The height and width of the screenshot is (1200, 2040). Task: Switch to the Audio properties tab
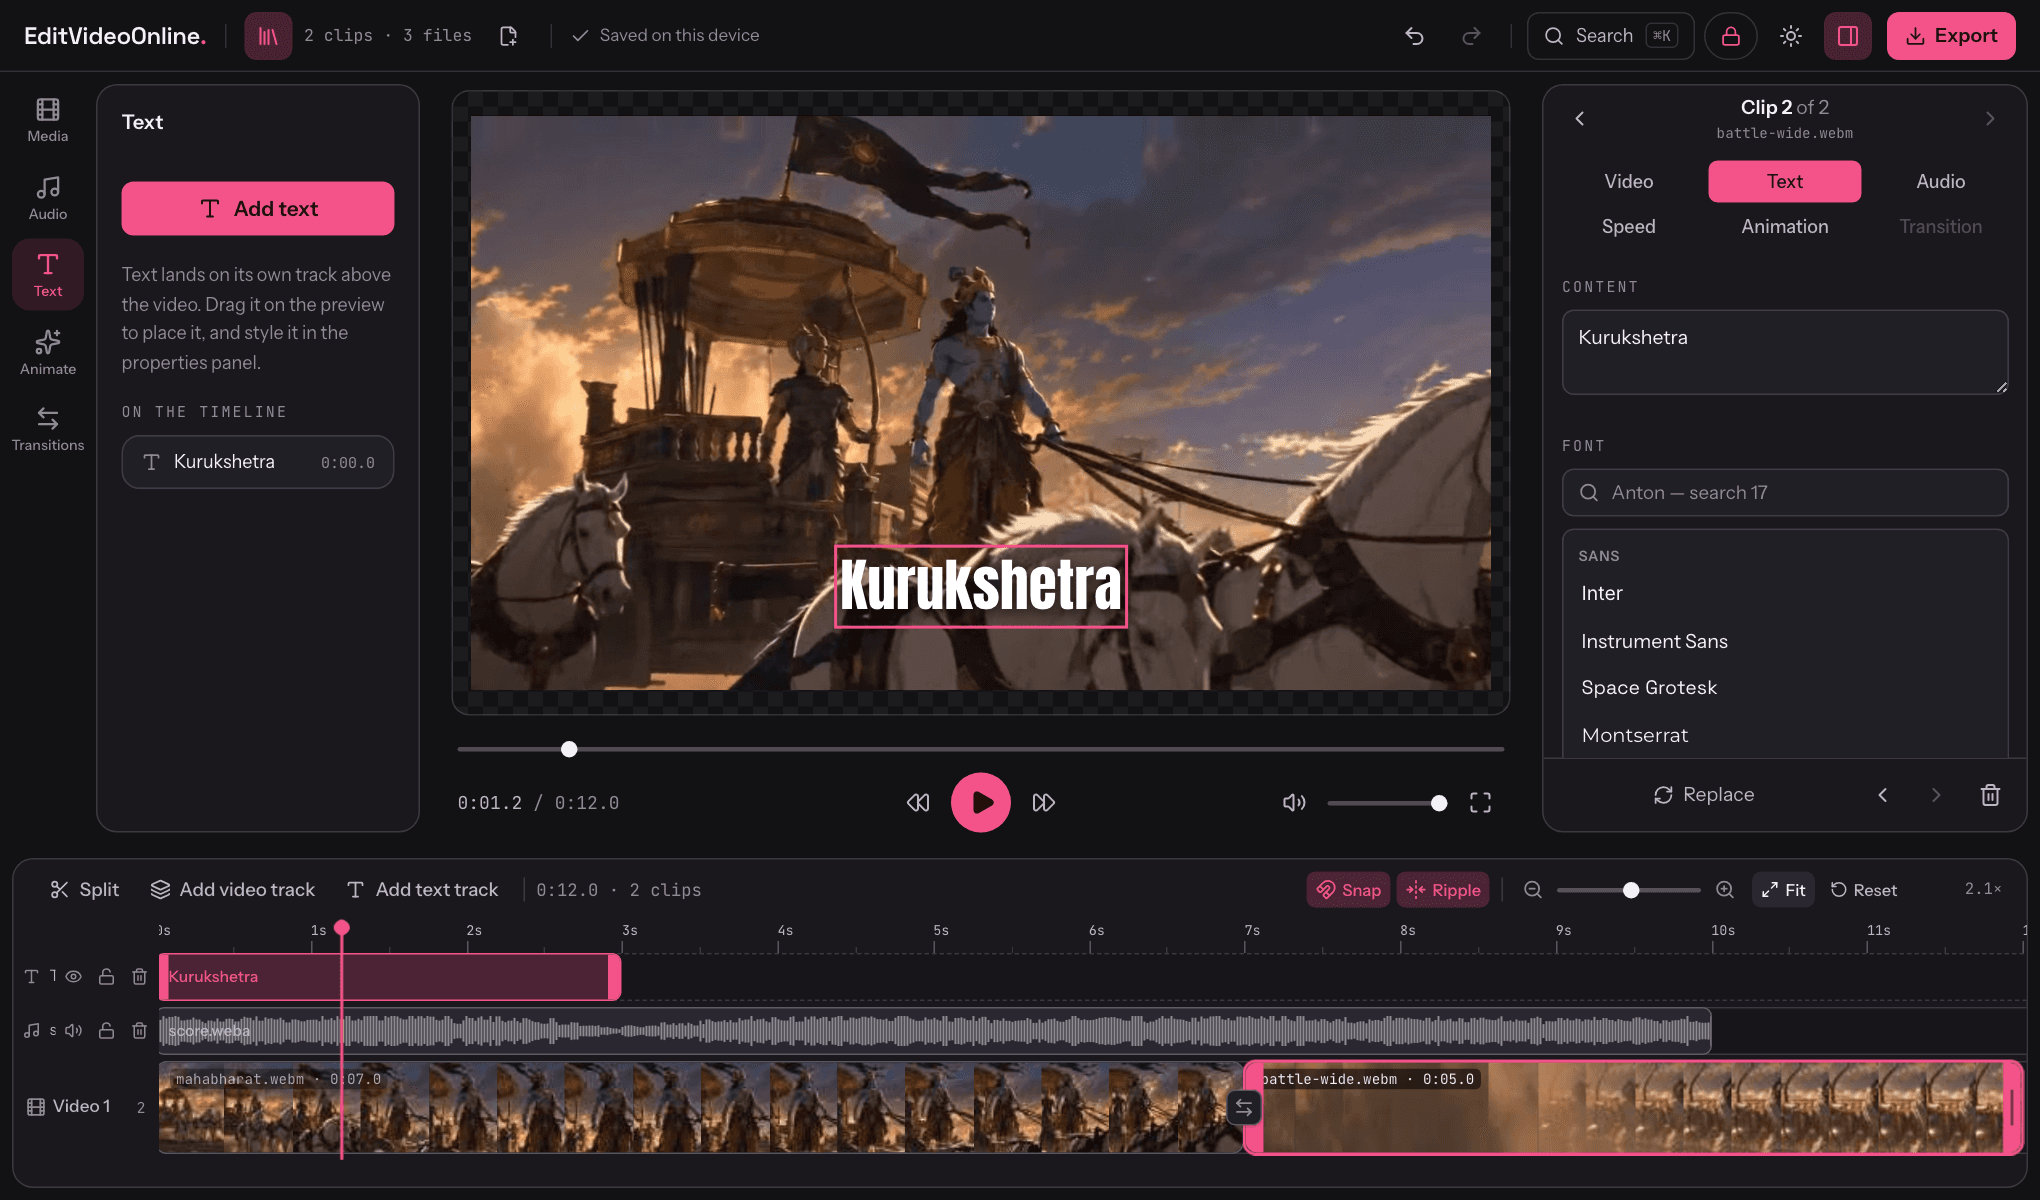pos(1940,181)
